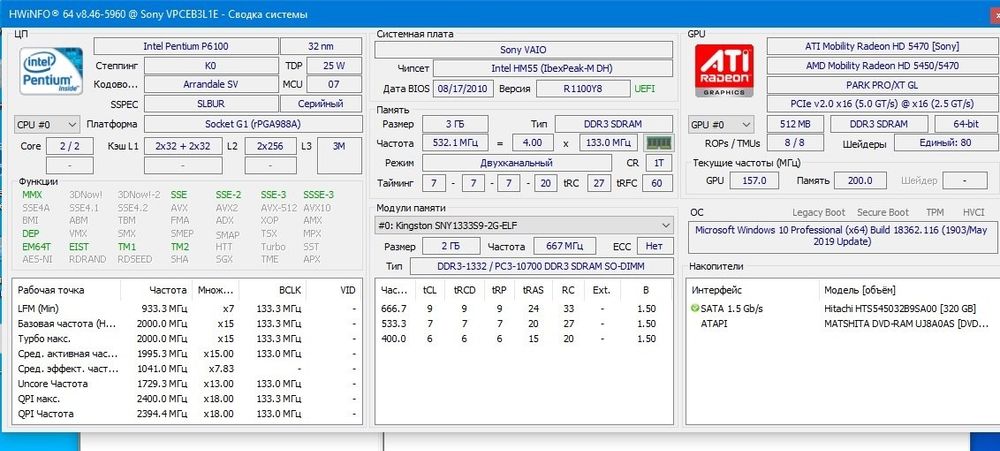Click the TDP 25 W value
This screenshot has width=1000, height=451.
coord(334,66)
